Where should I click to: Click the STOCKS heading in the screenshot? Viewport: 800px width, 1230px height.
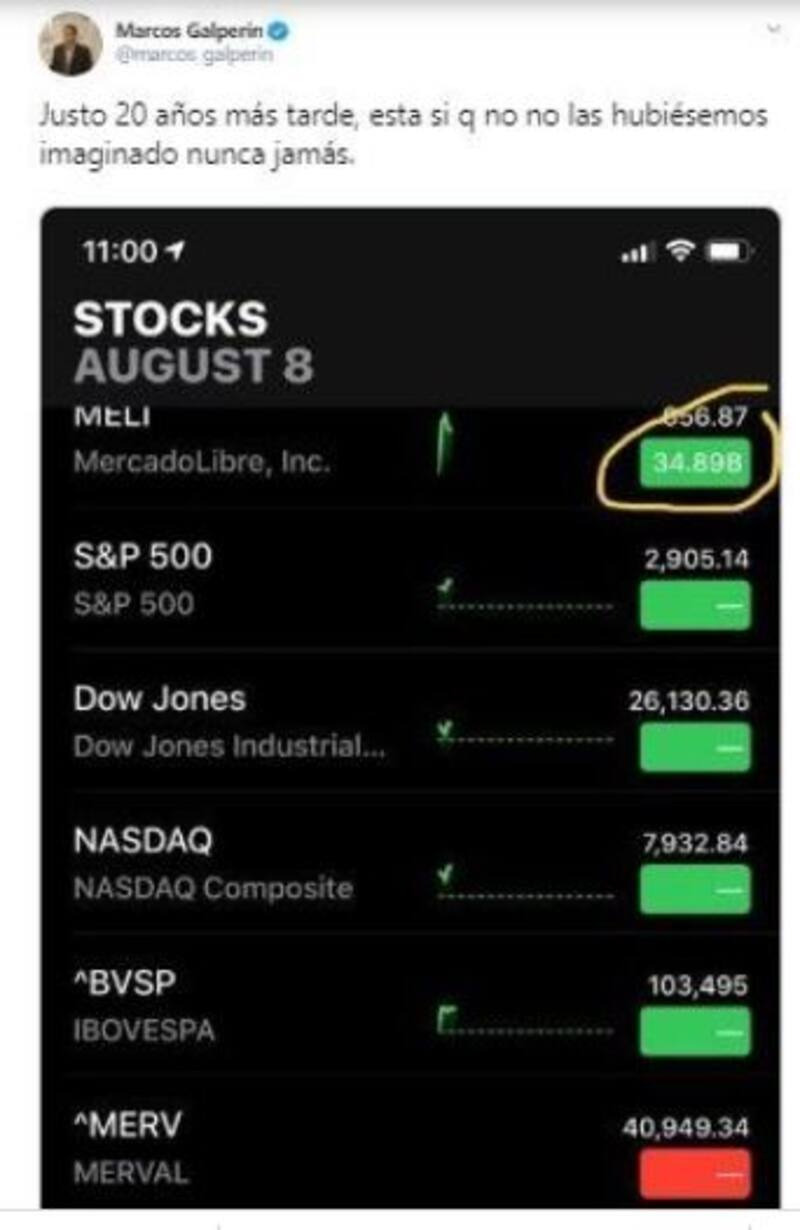pos(170,319)
